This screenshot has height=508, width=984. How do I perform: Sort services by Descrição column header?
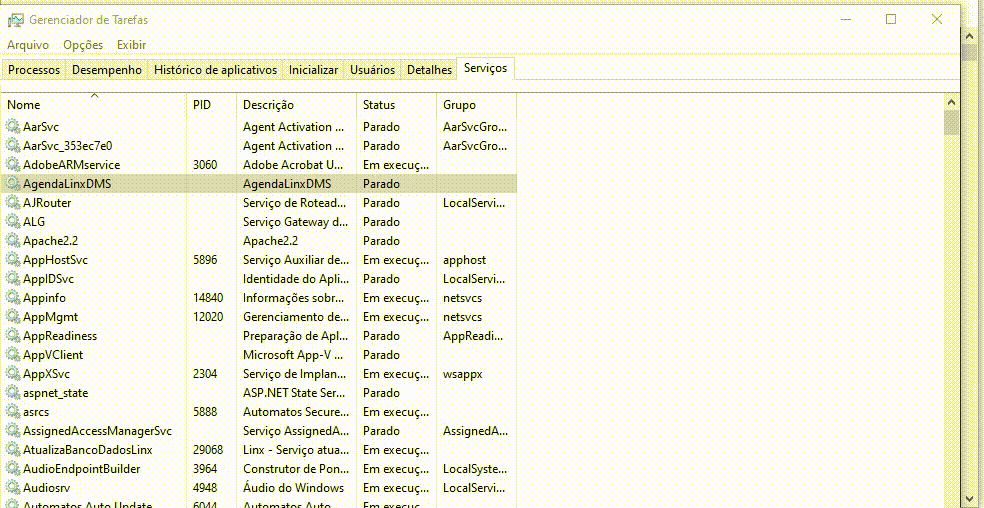pos(296,105)
